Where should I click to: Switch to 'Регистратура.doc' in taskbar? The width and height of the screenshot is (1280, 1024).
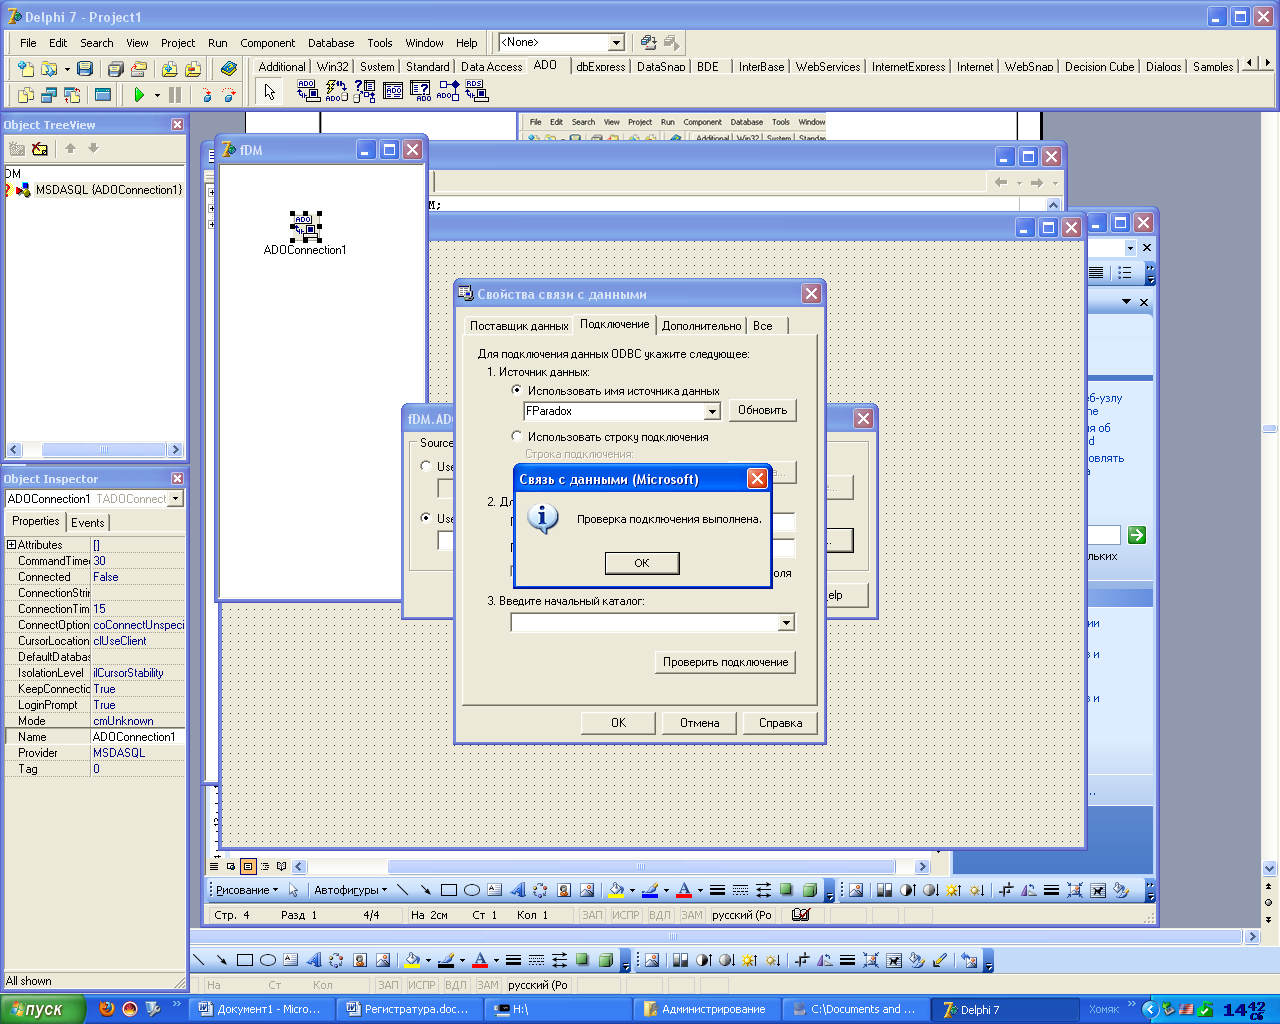(x=408, y=1010)
